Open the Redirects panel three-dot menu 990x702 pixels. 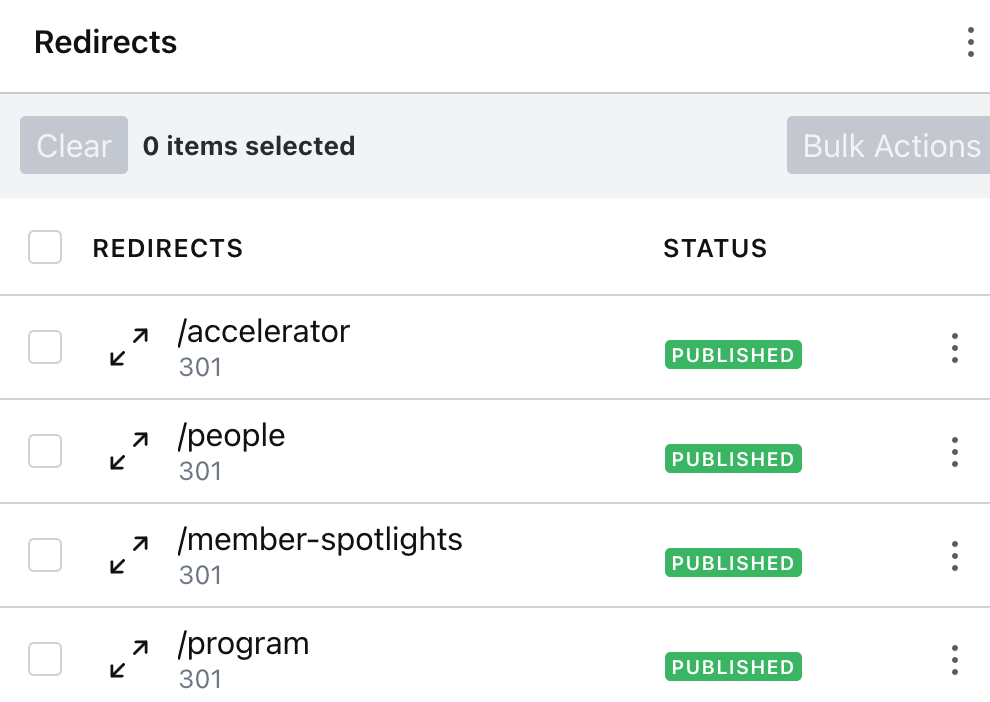click(970, 42)
